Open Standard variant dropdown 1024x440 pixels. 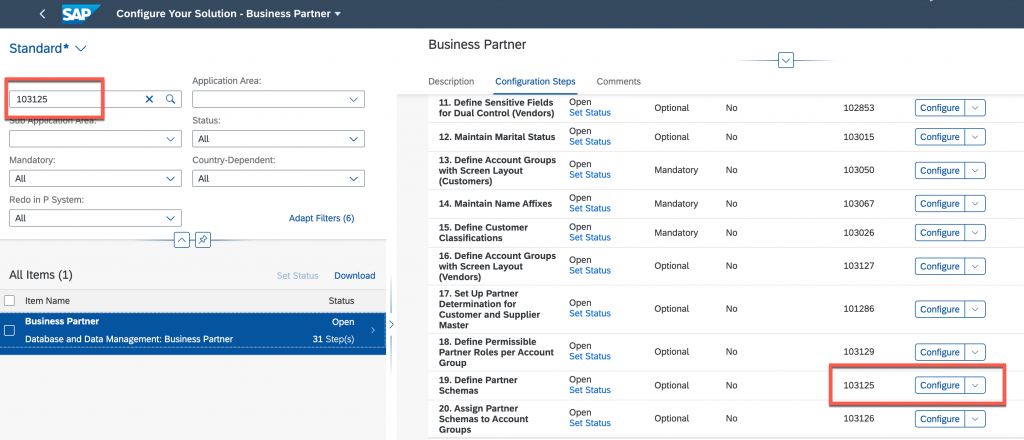coord(48,48)
